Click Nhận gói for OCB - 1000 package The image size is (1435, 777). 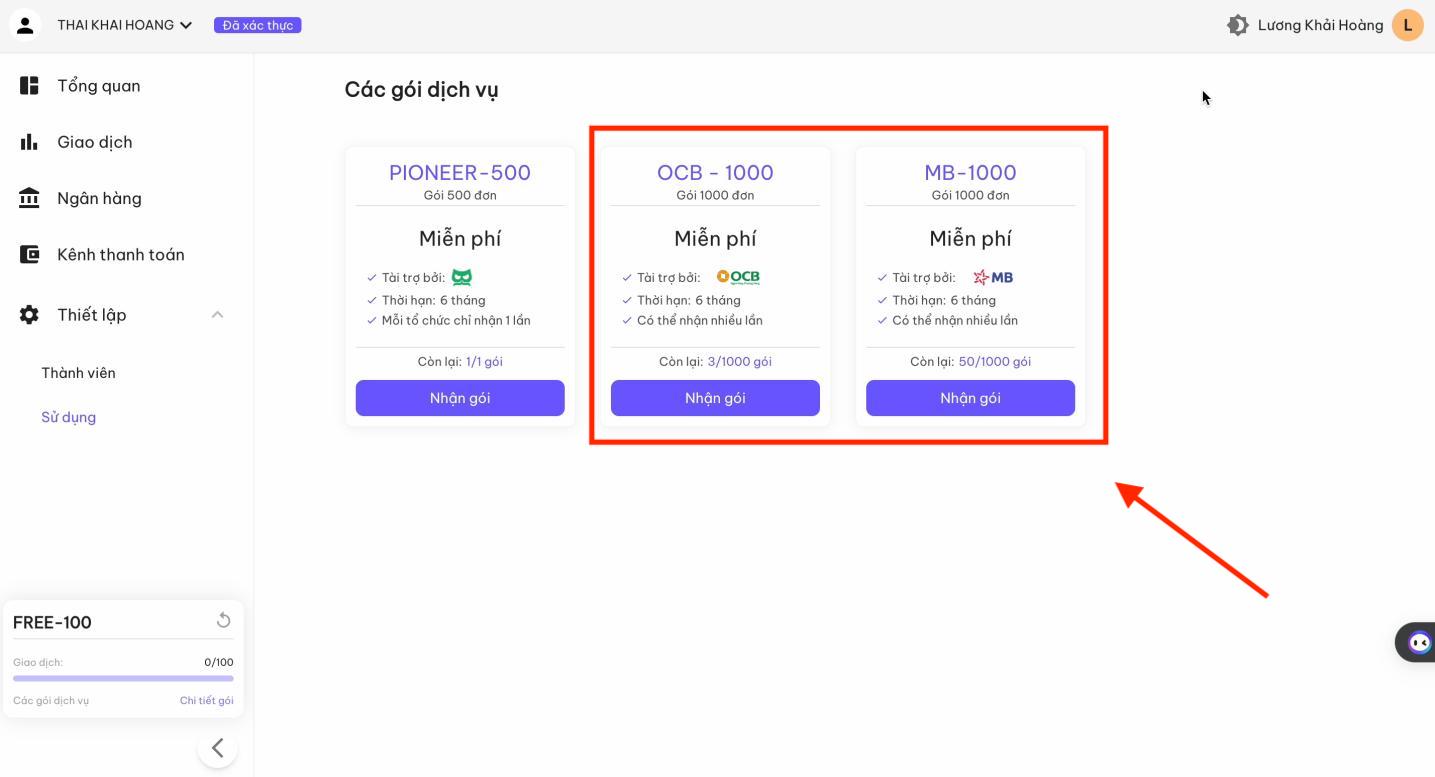(715, 398)
